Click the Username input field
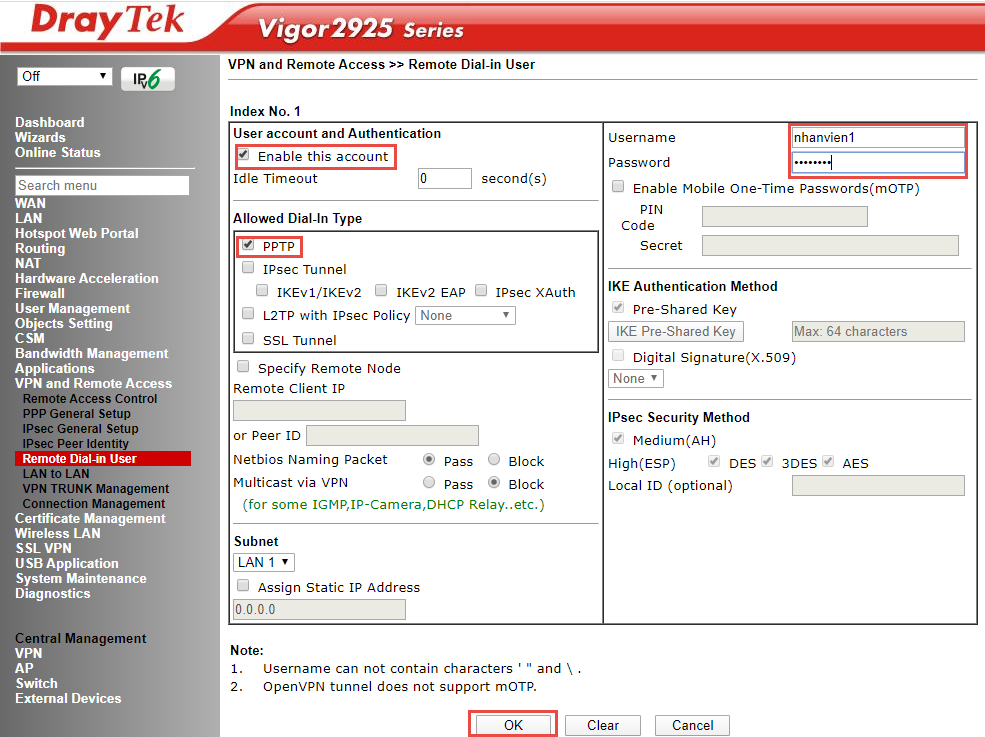Screen dimensions: 985x737 (x=878, y=138)
